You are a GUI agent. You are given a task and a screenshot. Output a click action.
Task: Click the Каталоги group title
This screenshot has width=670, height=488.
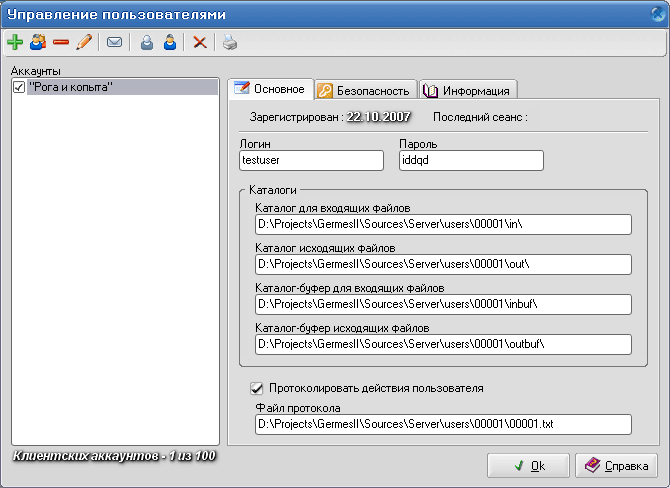click(x=273, y=190)
